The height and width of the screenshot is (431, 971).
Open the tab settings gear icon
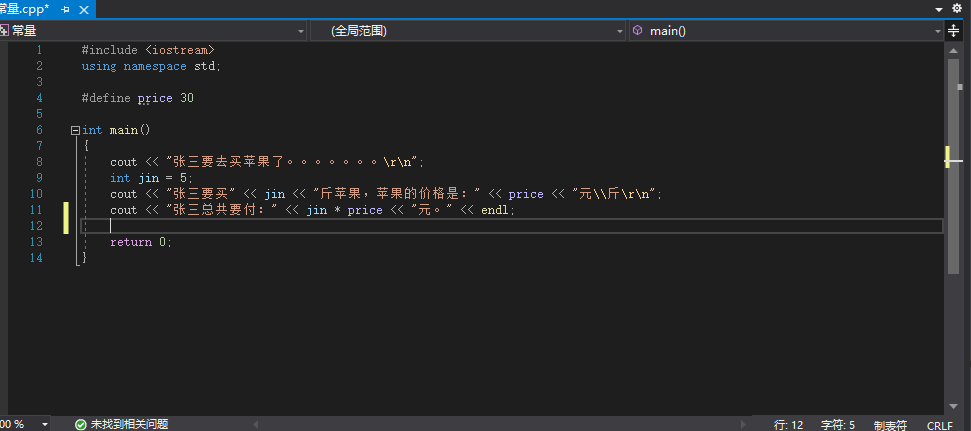(x=956, y=9)
